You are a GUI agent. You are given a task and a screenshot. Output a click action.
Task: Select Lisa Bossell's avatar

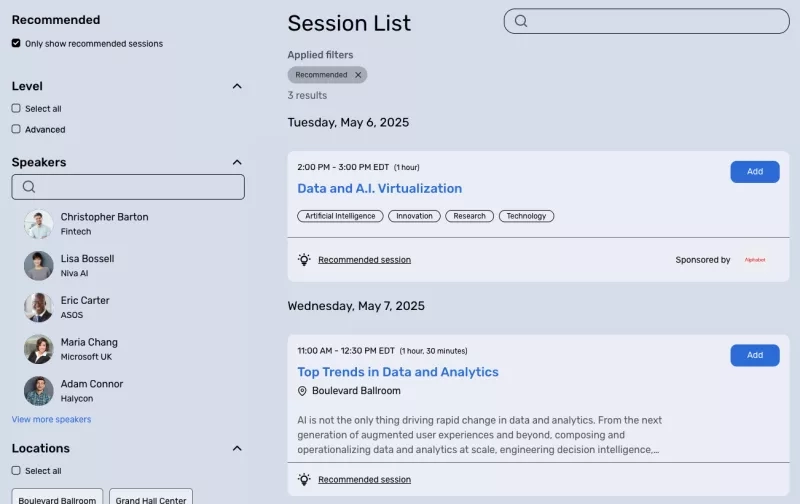(38, 266)
